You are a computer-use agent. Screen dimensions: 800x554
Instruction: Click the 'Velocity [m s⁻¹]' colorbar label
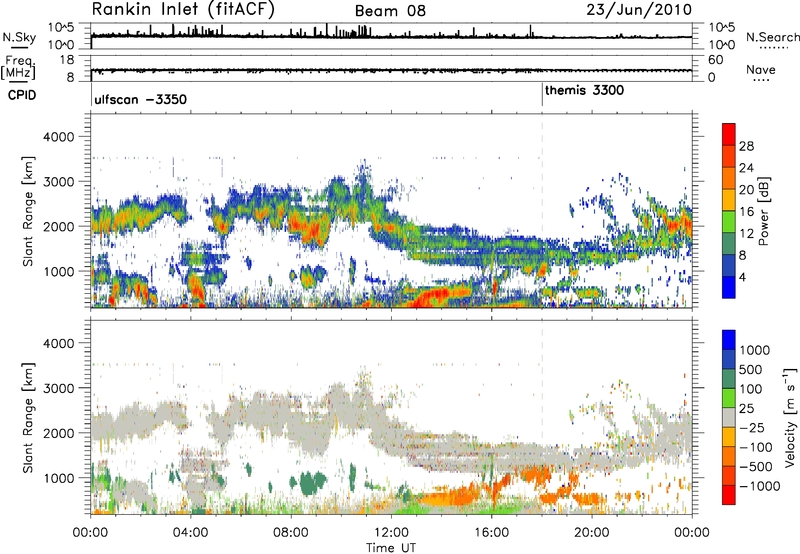point(790,417)
